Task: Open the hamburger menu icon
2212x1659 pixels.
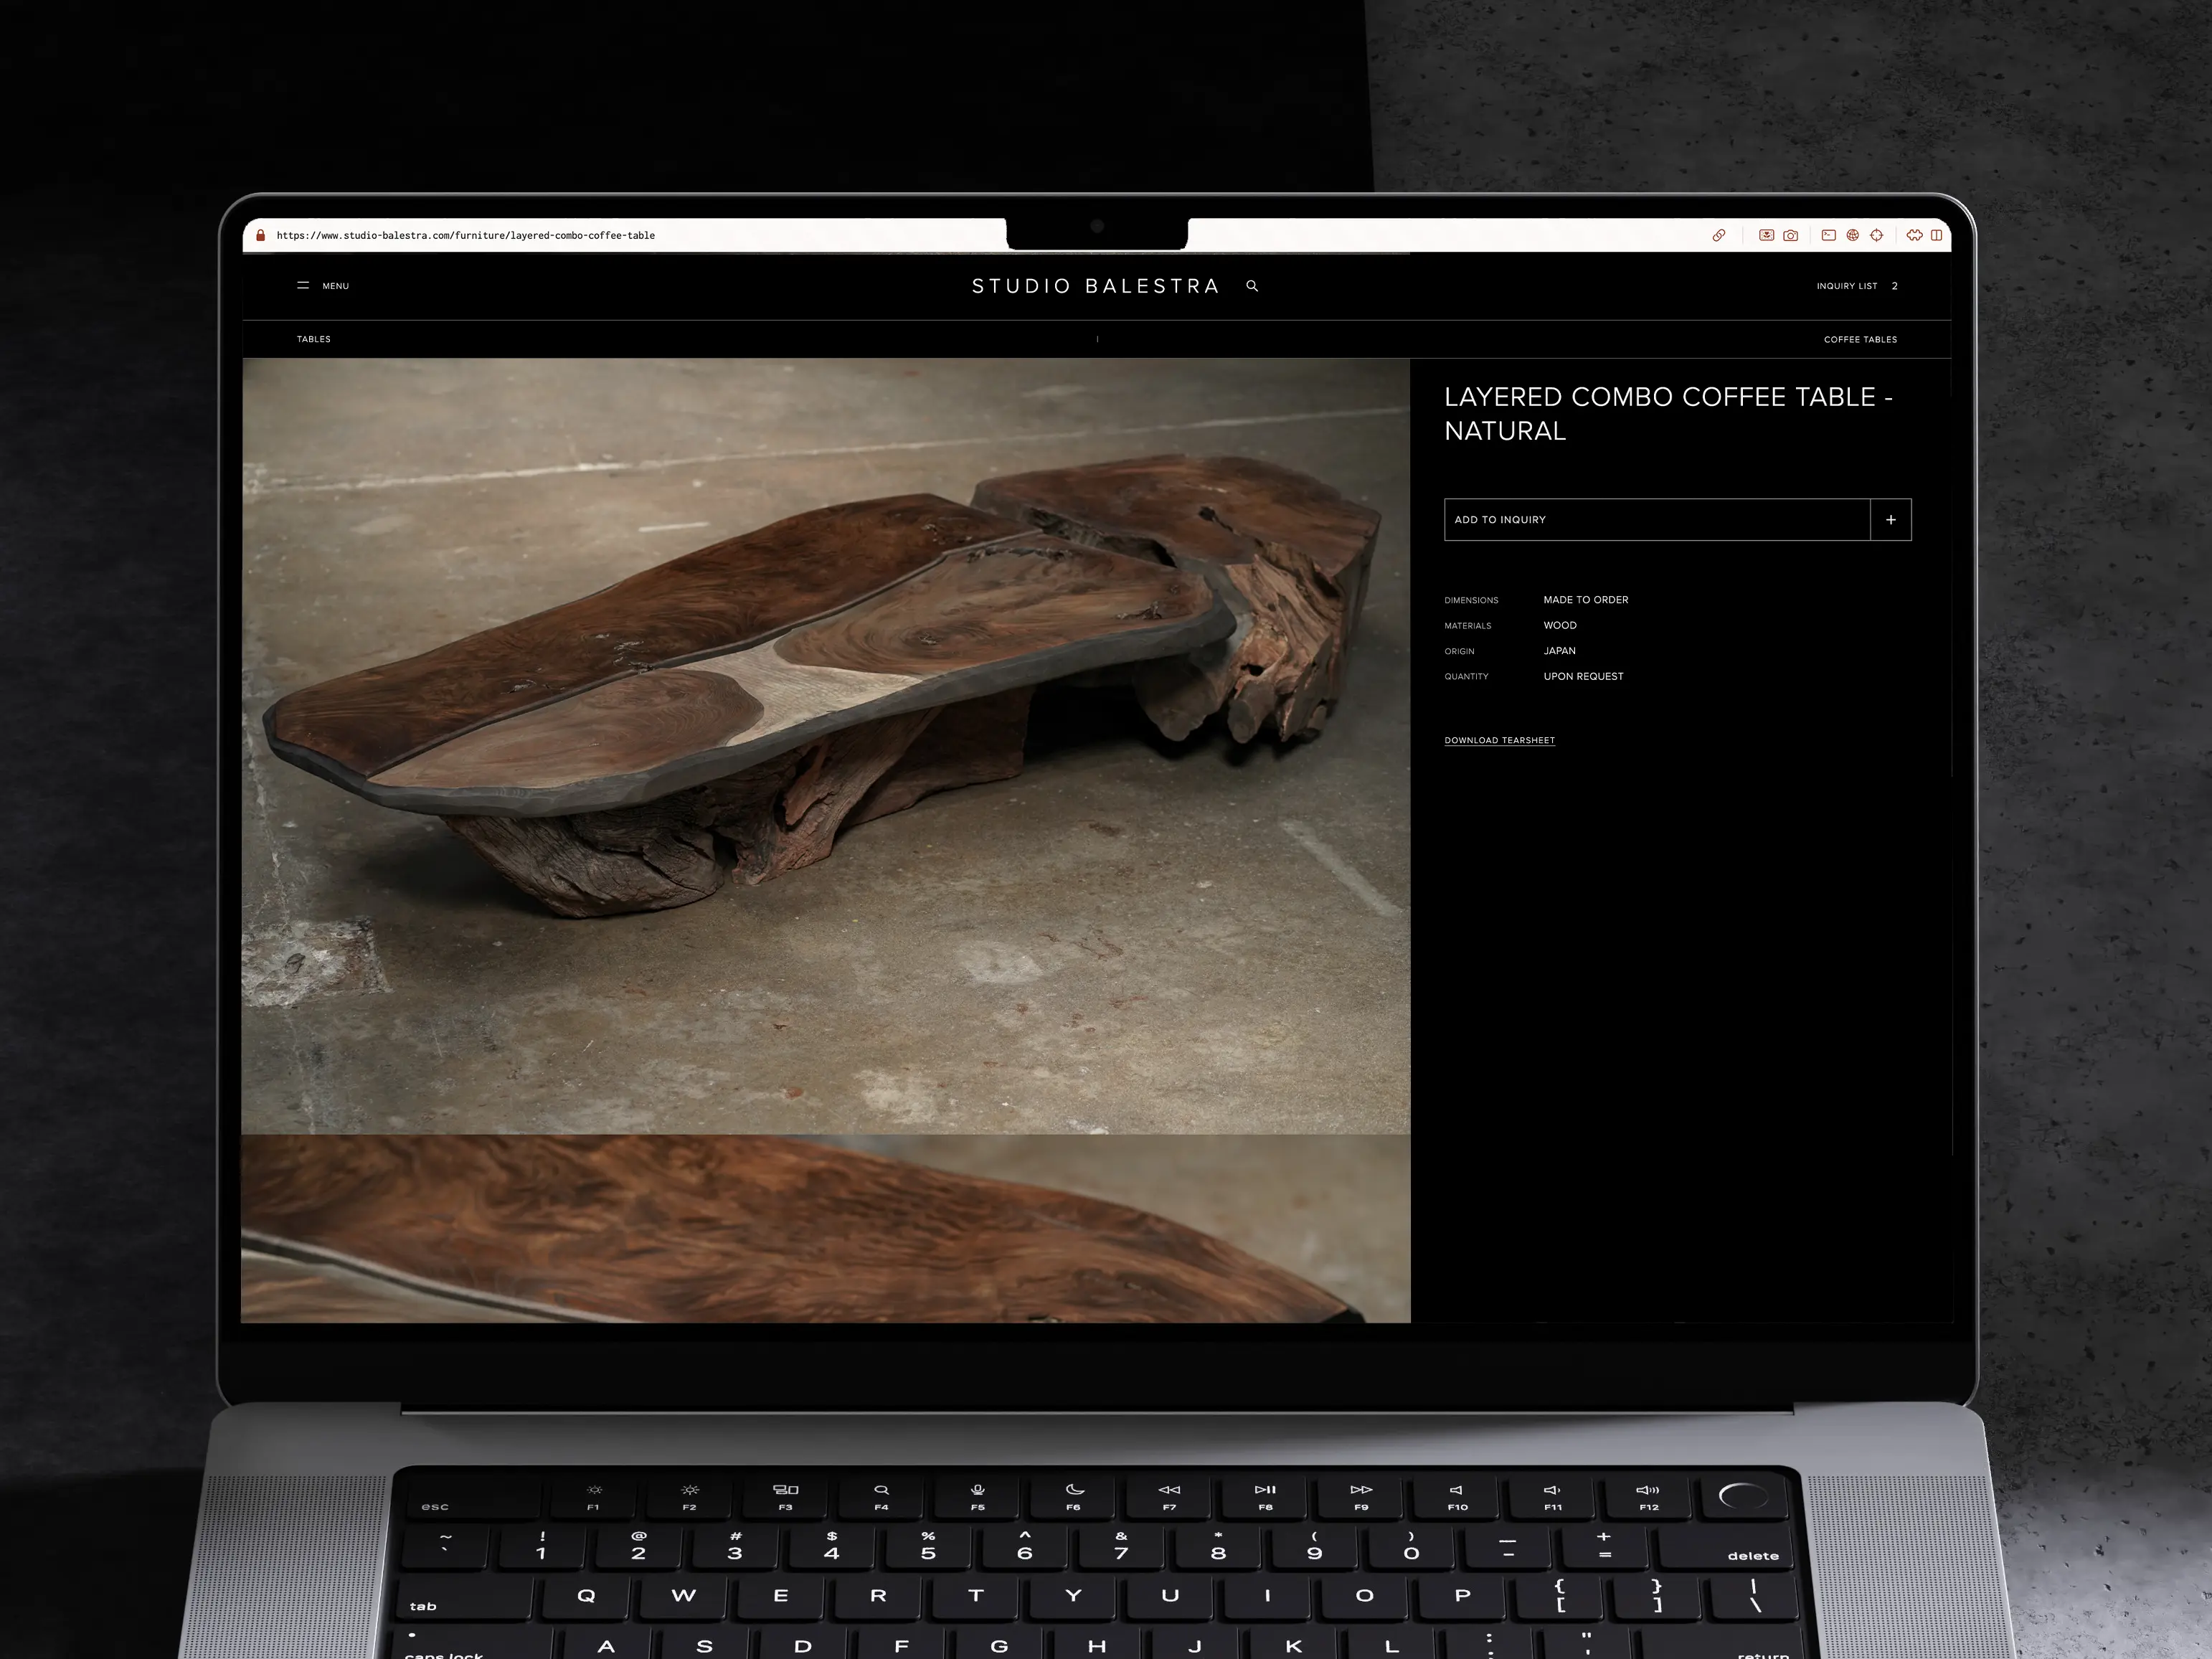Action: pos(303,286)
